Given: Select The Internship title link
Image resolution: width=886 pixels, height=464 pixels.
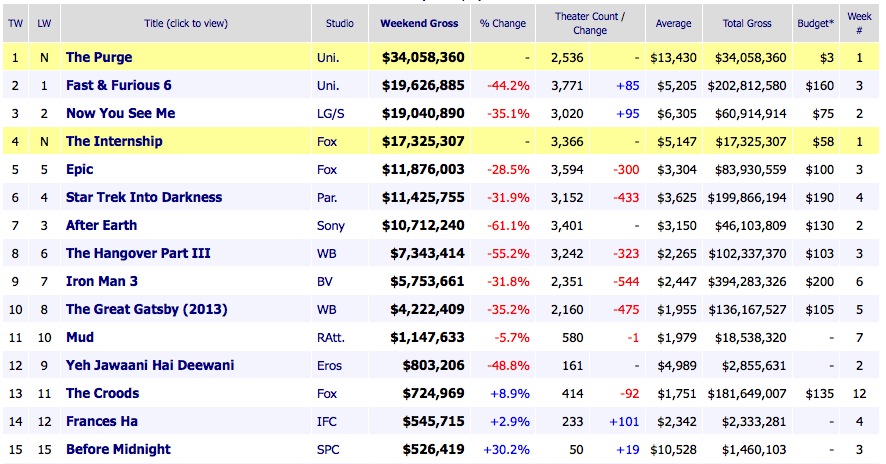Looking at the screenshot, I should coord(114,141).
